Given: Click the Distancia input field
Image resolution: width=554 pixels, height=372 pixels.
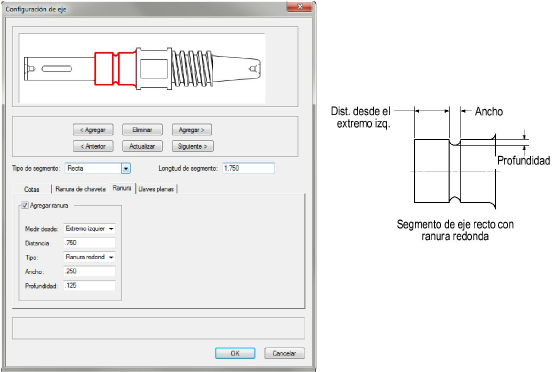Looking at the screenshot, I should pos(89,243).
